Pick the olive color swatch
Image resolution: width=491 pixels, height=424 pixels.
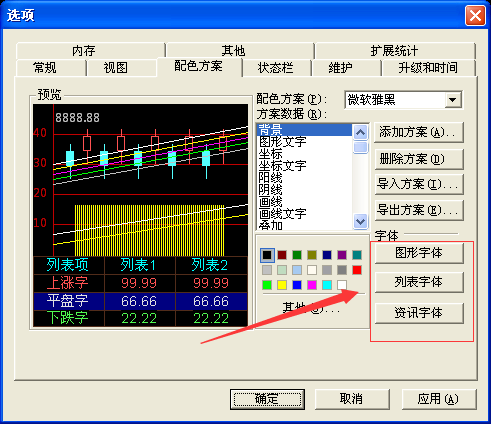(x=312, y=255)
